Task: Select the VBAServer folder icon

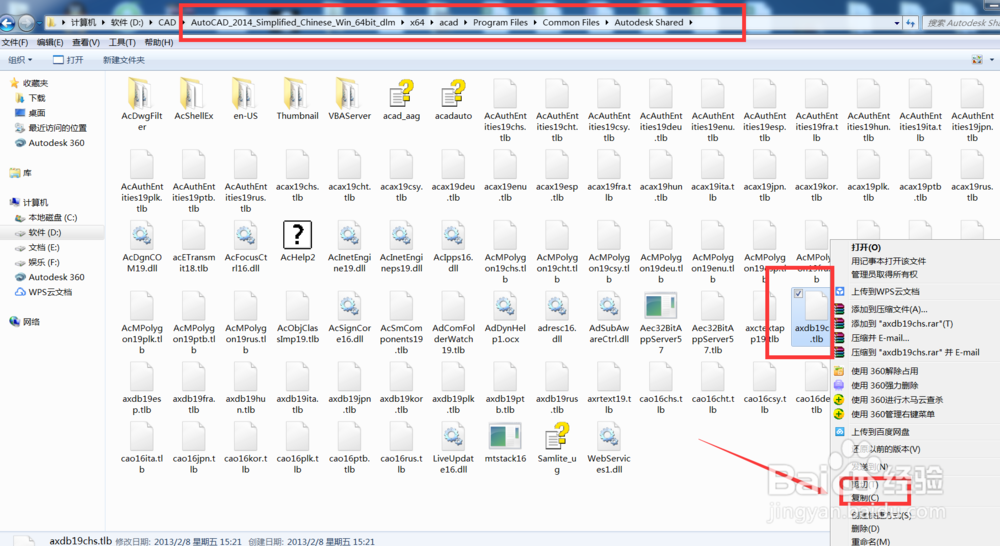Action: click(x=349, y=94)
